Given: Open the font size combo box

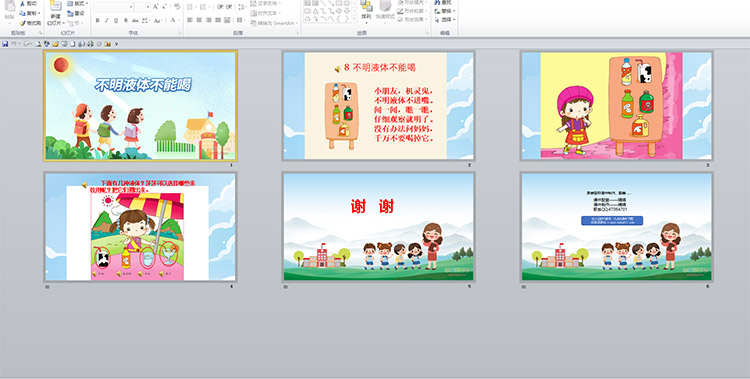Looking at the screenshot, I should coord(143,7).
